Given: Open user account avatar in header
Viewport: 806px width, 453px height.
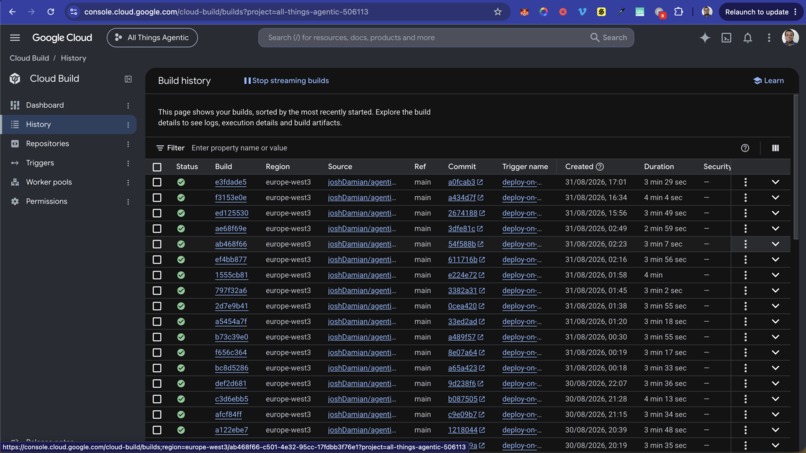Looking at the screenshot, I should pos(790,37).
